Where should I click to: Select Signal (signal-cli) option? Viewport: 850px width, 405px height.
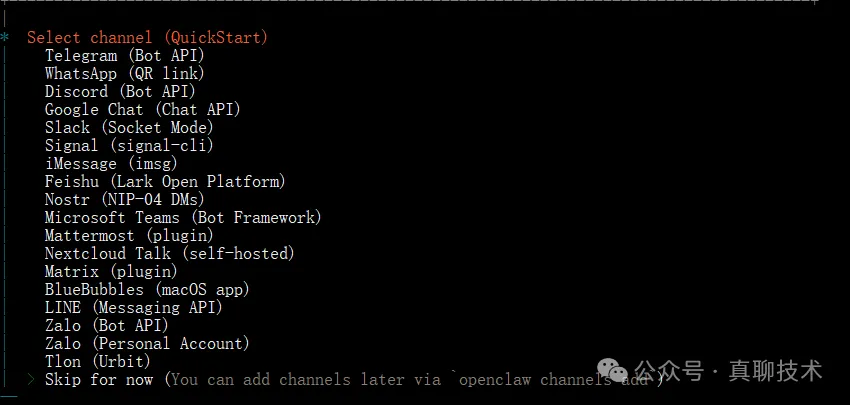[129, 146]
